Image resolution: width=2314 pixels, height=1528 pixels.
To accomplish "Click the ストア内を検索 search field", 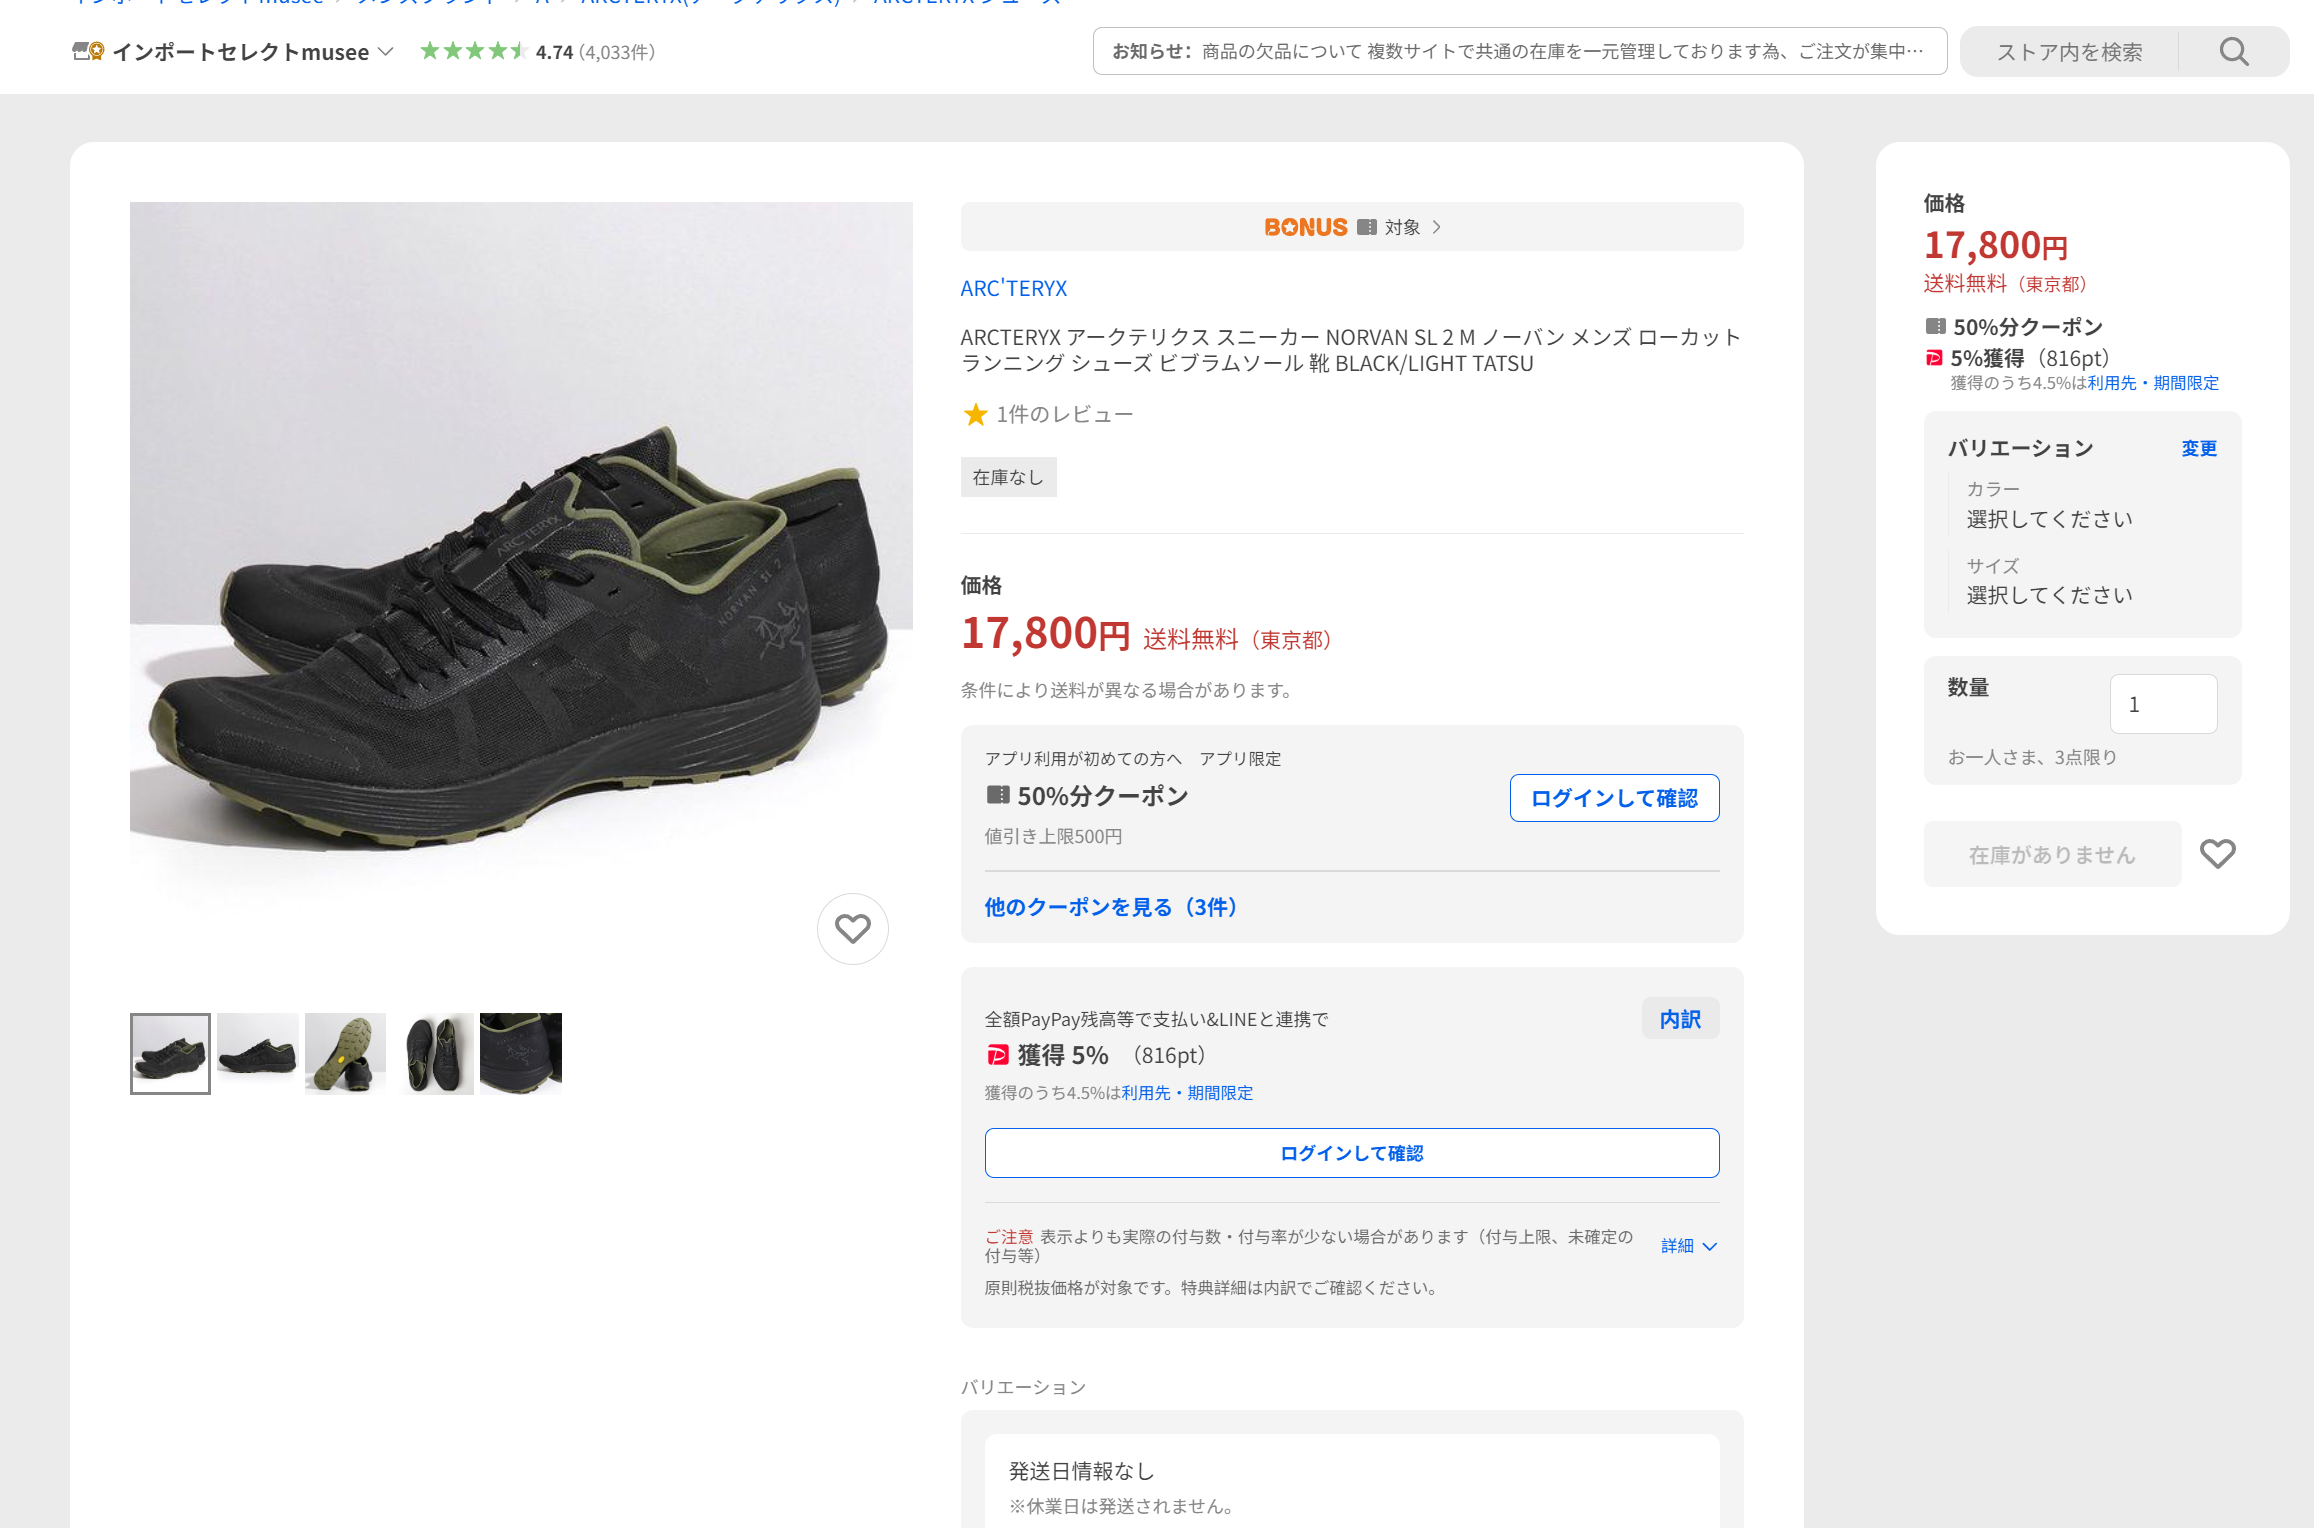I will coord(2069,52).
